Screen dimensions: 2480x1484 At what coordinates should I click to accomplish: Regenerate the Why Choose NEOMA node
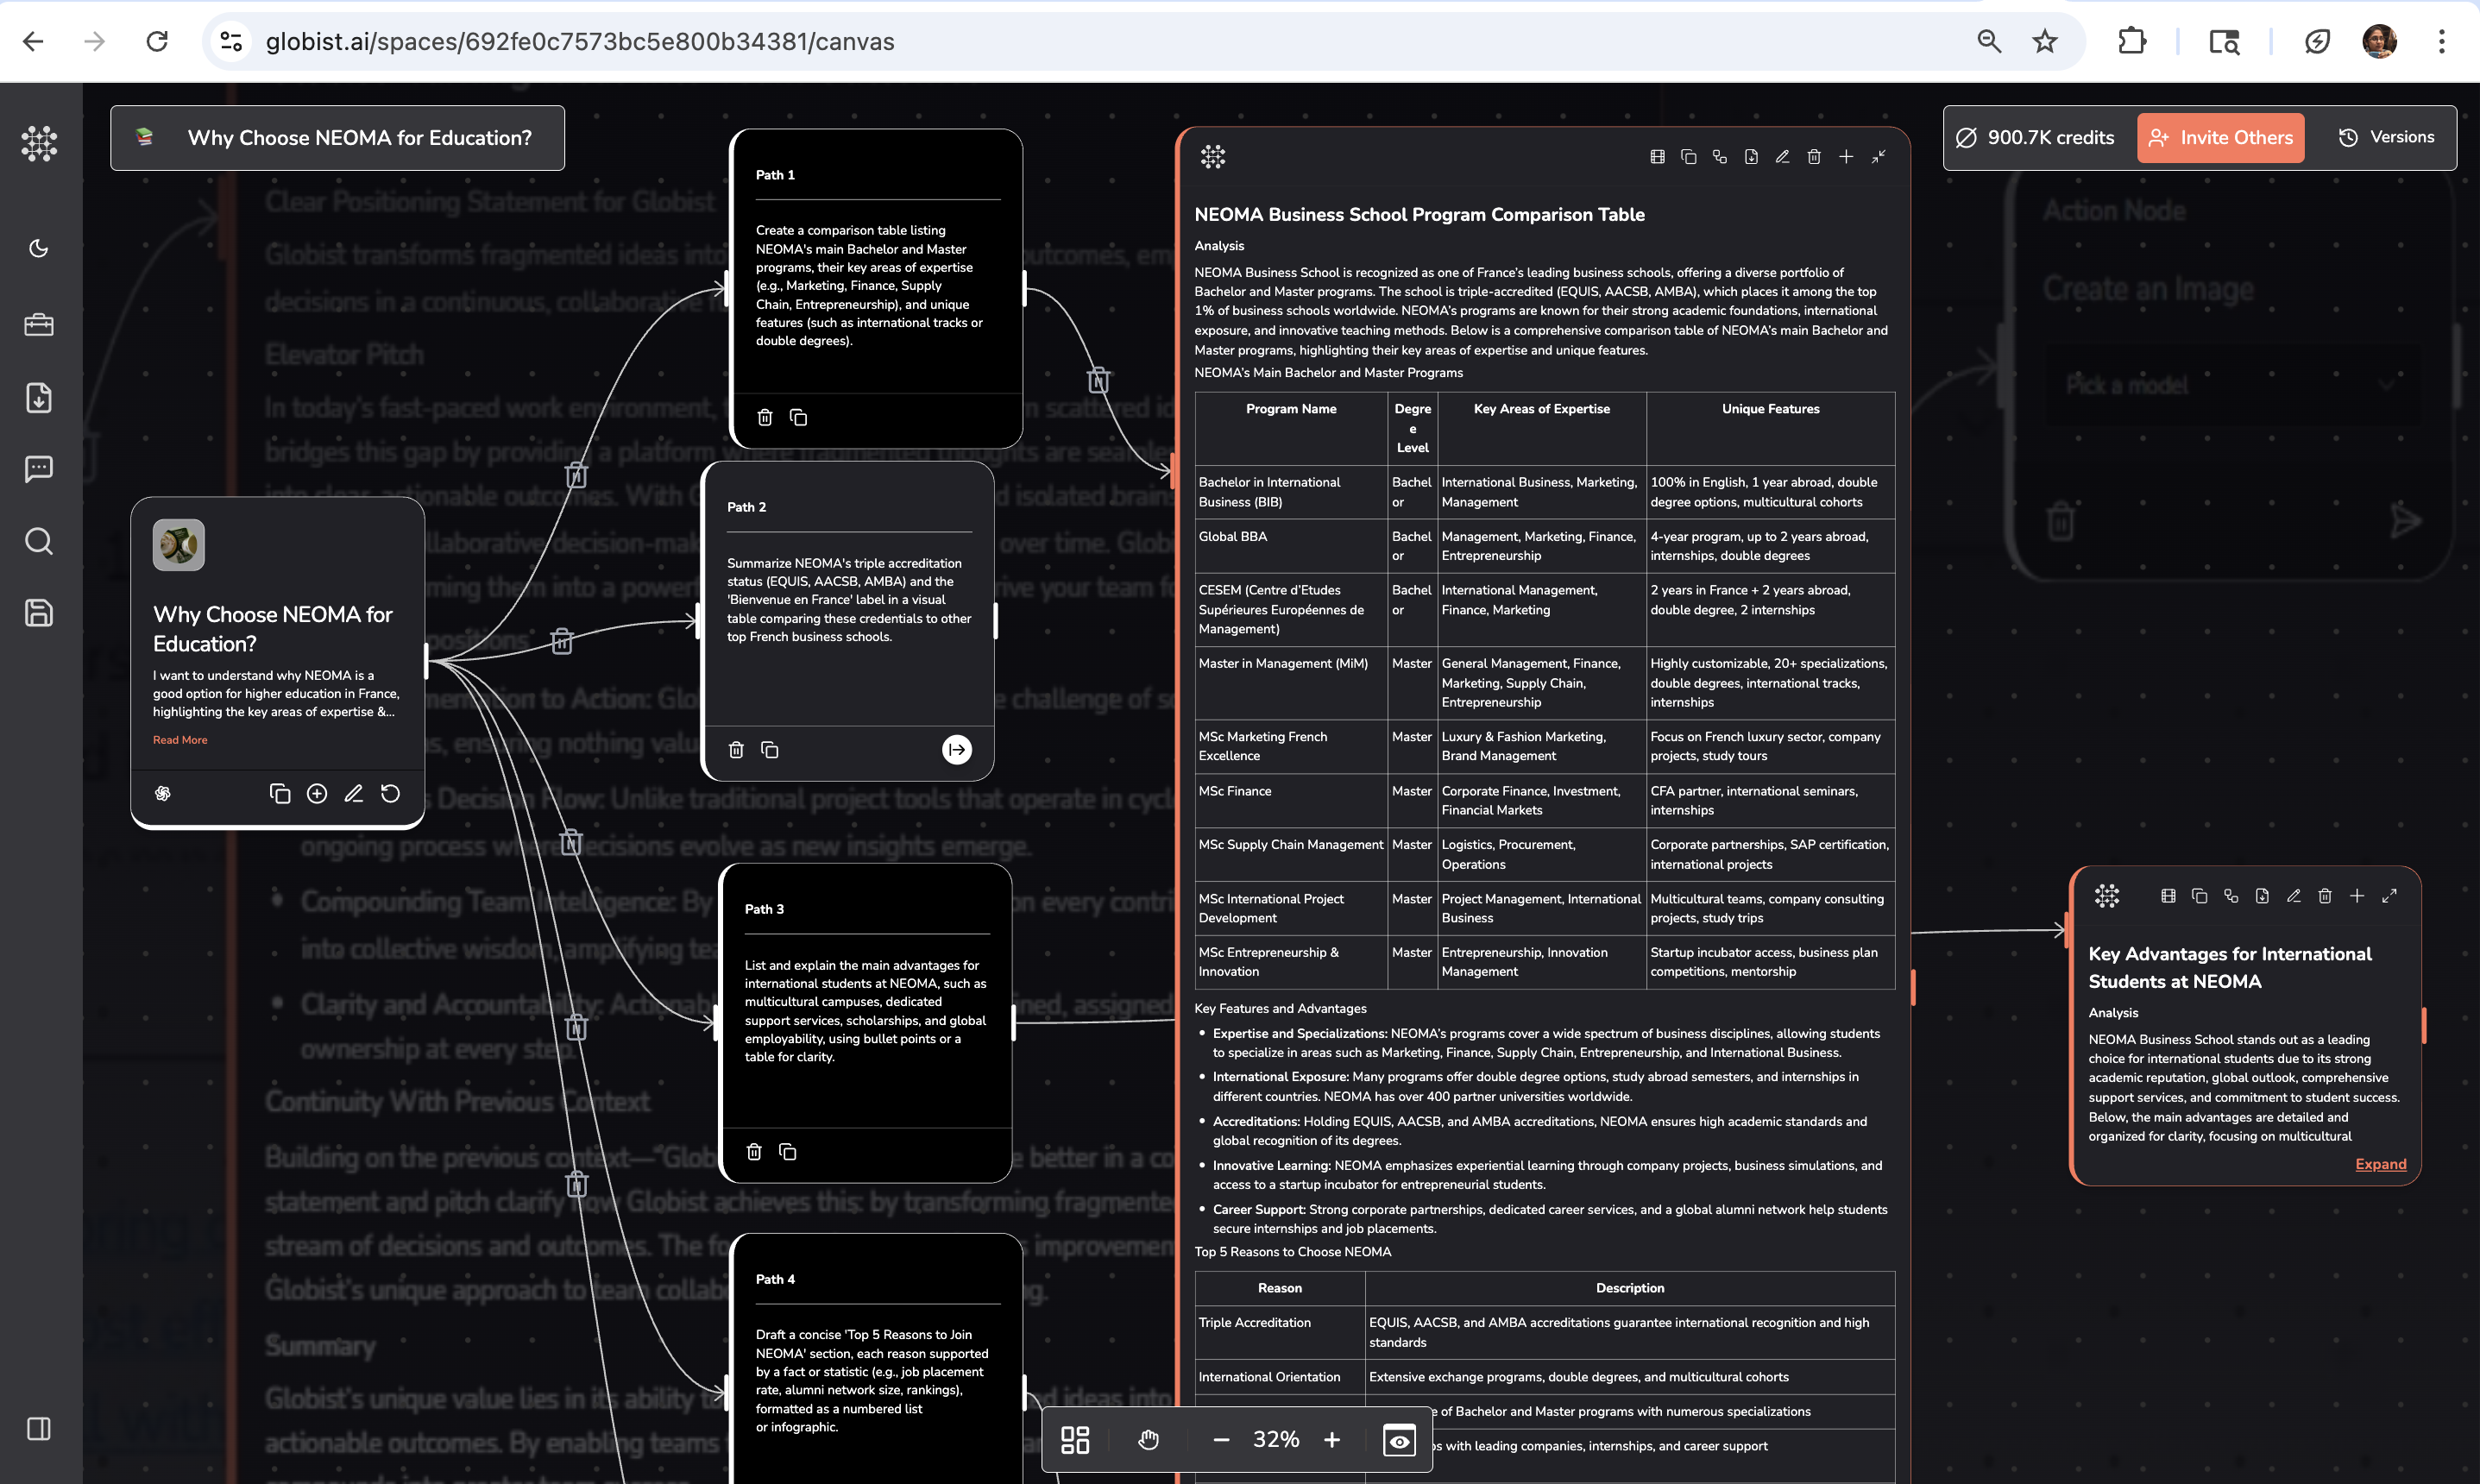pos(391,793)
